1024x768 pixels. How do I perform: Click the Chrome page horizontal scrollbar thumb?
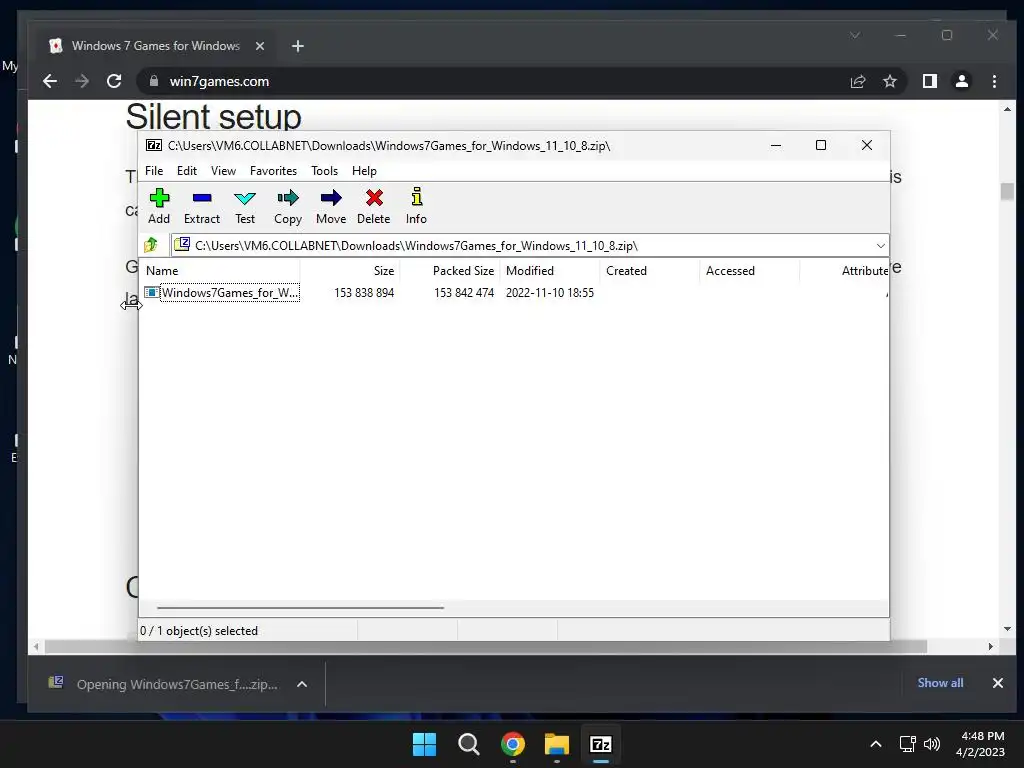[x=486, y=647]
